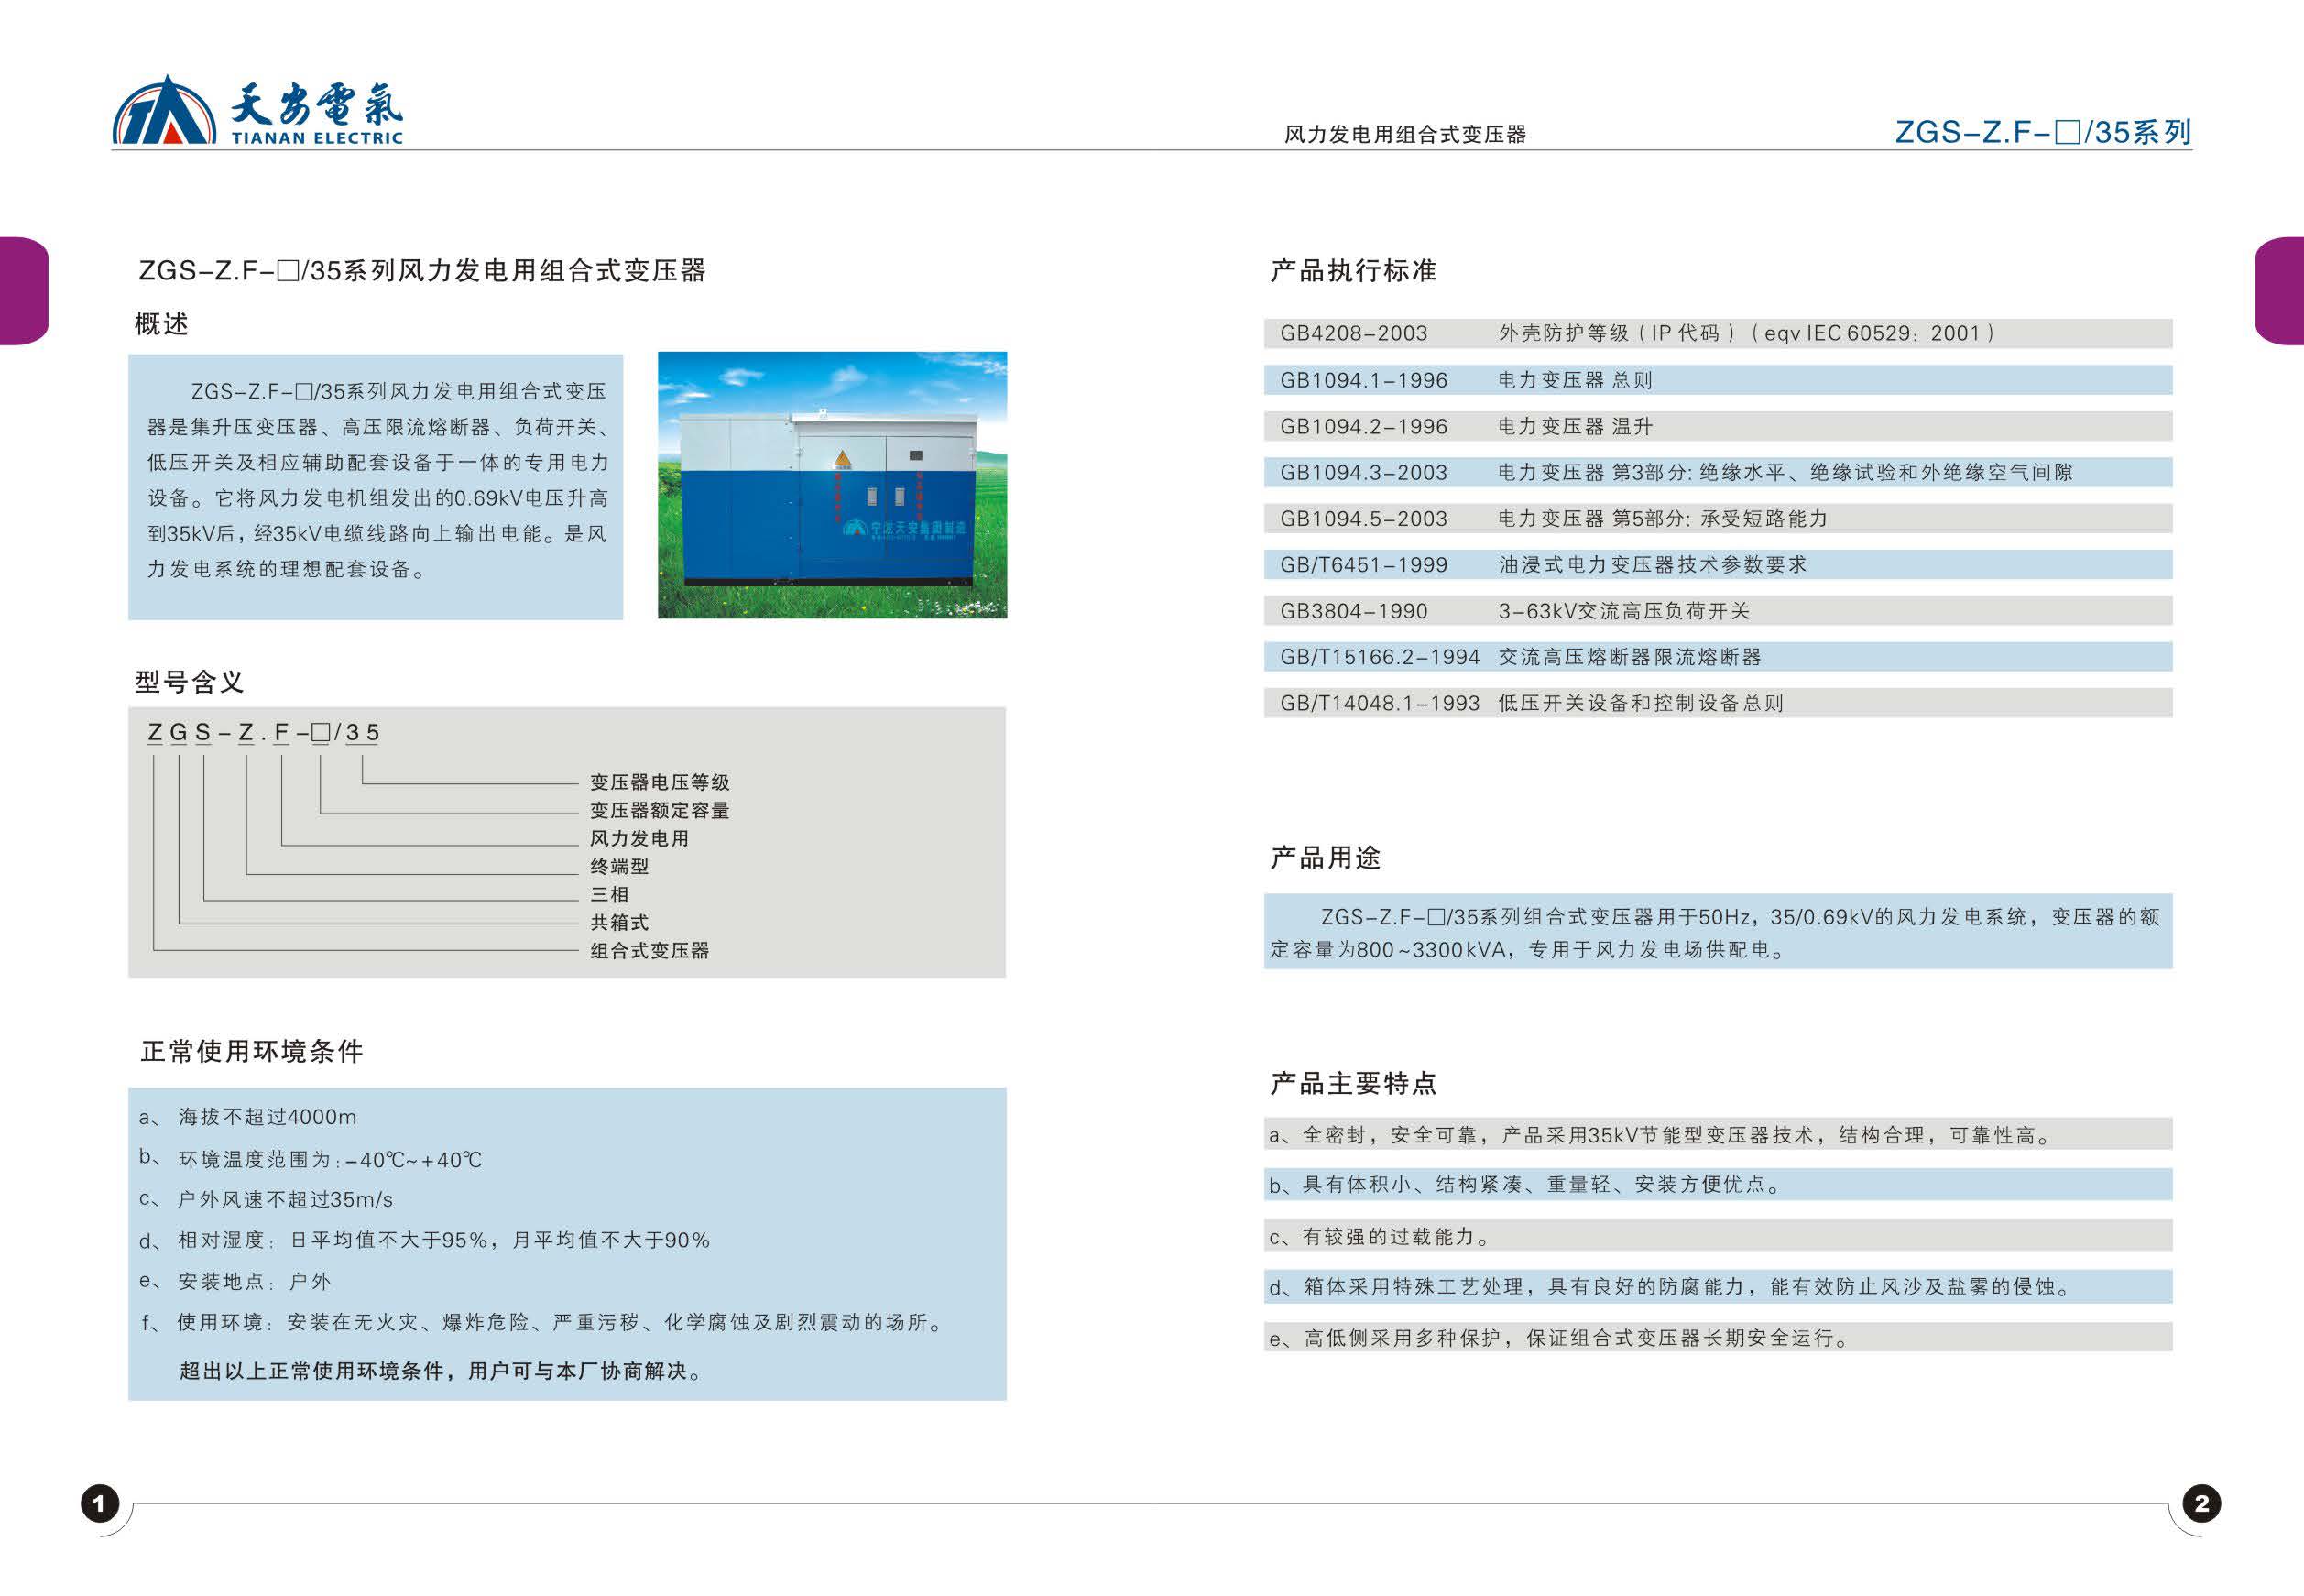The image size is (2304, 1596).
Task: Click the right purple side tab
Action: click(x=2281, y=291)
